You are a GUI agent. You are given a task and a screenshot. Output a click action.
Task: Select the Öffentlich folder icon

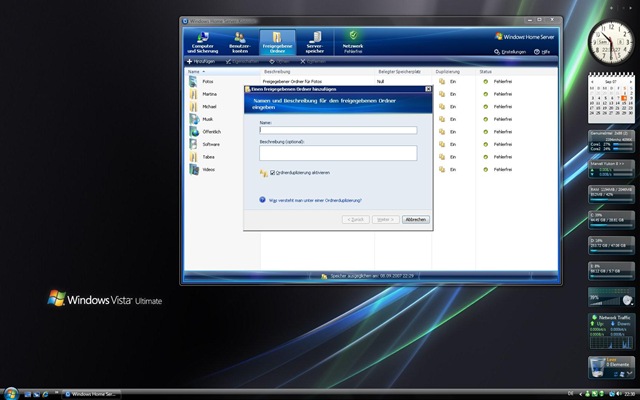[x=194, y=132]
